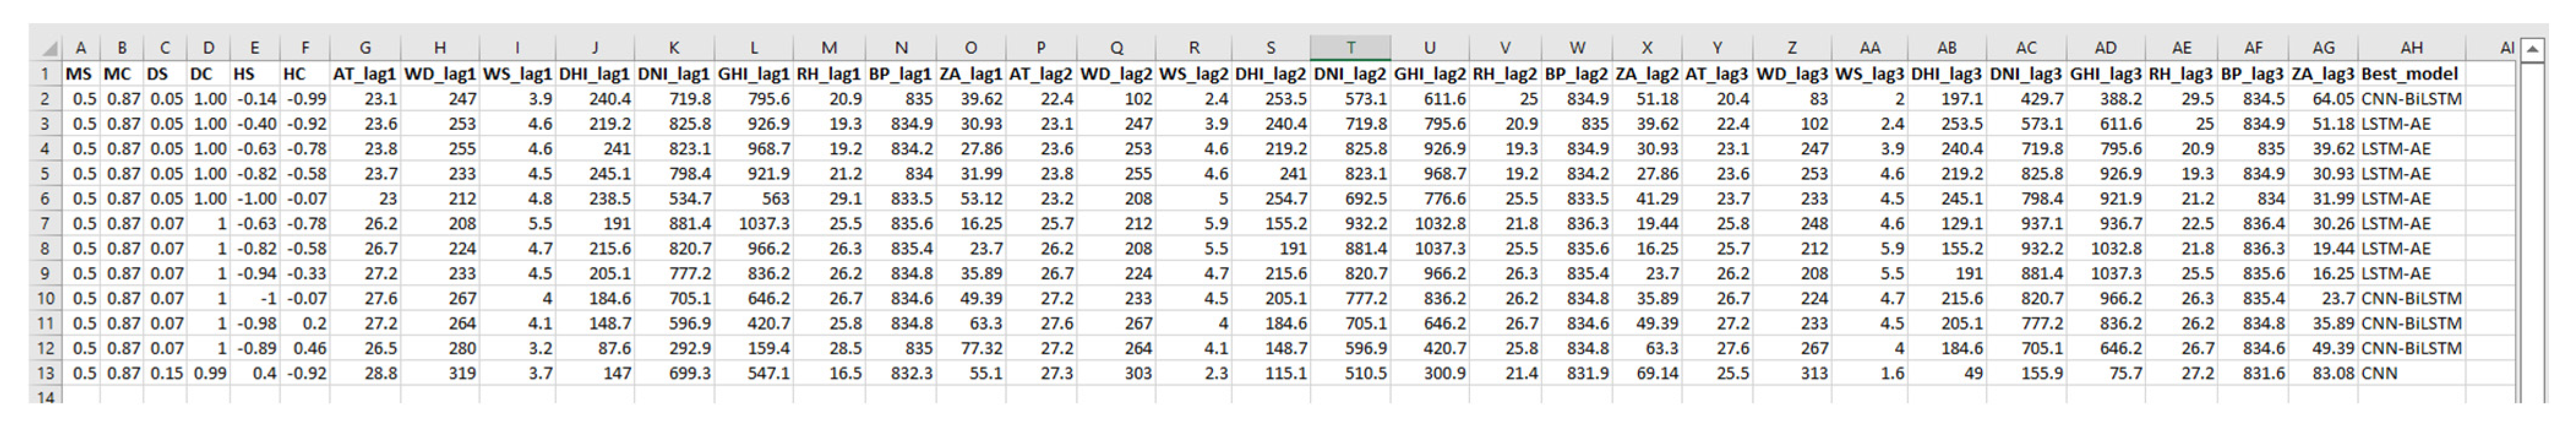Select column header AH
The image size is (2576, 436).
pyautogui.click(x=2411, y=48)
